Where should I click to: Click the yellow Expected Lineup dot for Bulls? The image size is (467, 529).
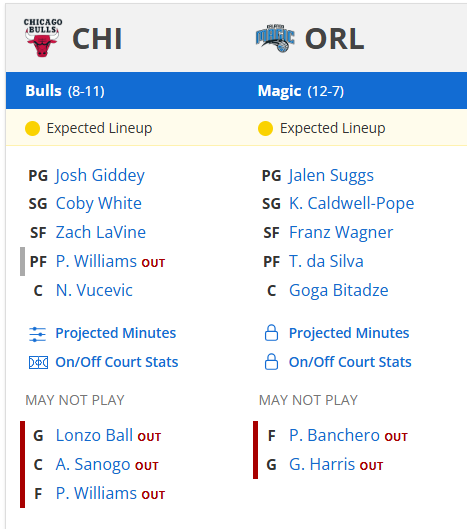(32, 129)
